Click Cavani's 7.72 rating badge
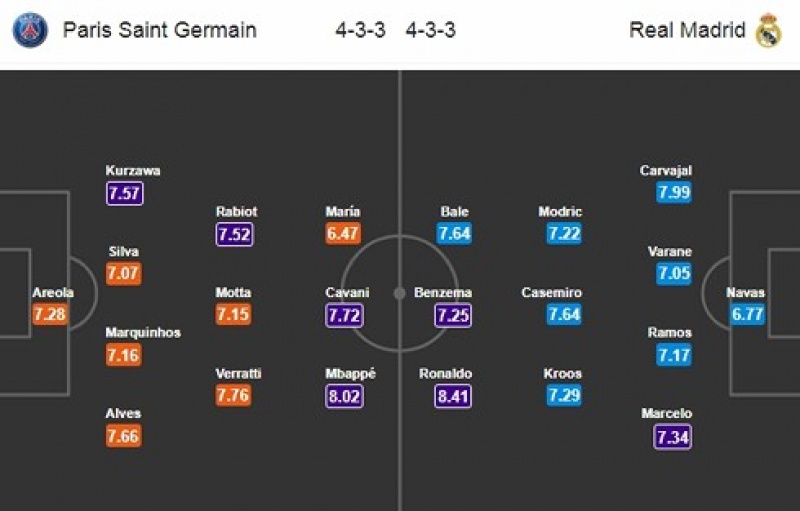Viewport: 800px width, 511px height. click(345, 315)
